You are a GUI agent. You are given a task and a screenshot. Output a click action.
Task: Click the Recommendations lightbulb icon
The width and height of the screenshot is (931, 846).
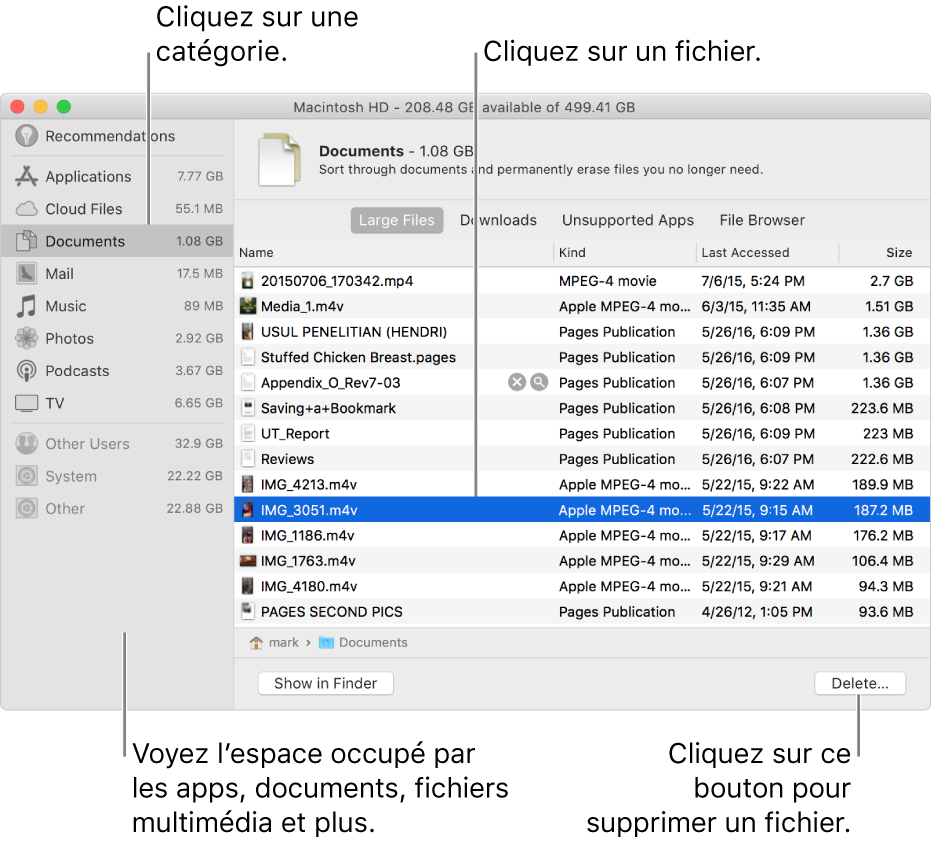click(26, 136)
